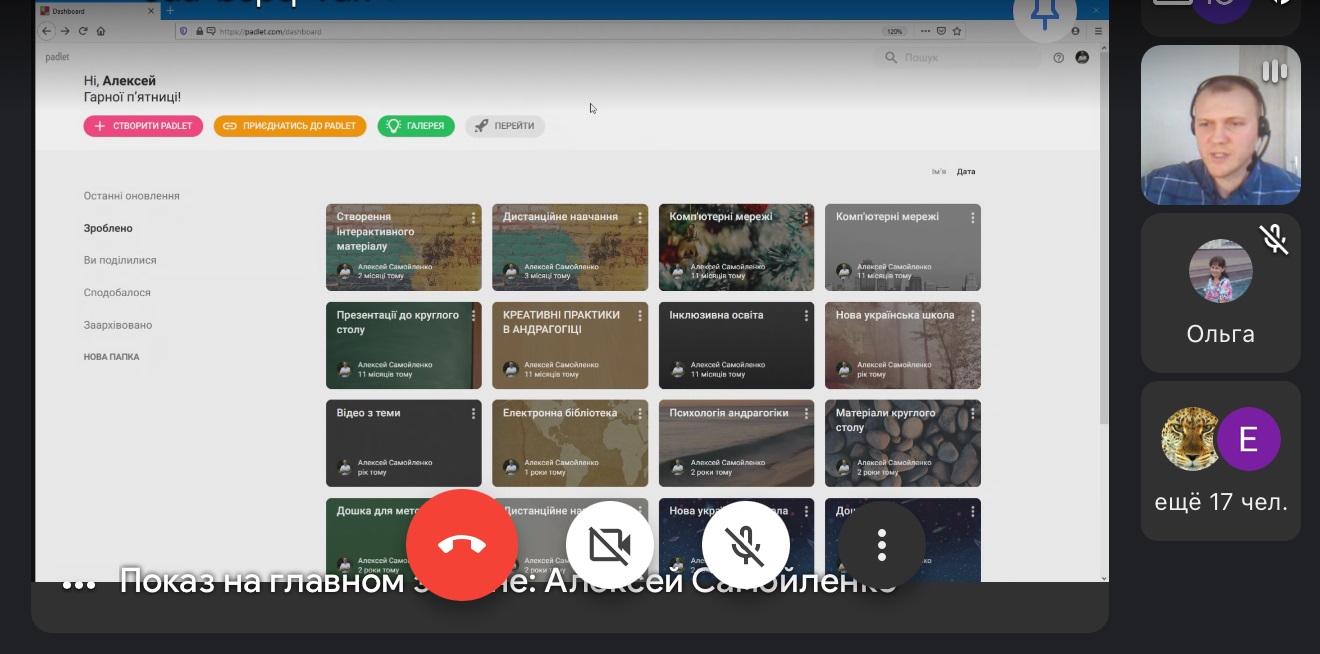This screenshot has width=1320, height=654.
Task: Click the 120% zoom indicator in the address bar
Action: pos(894,31)
